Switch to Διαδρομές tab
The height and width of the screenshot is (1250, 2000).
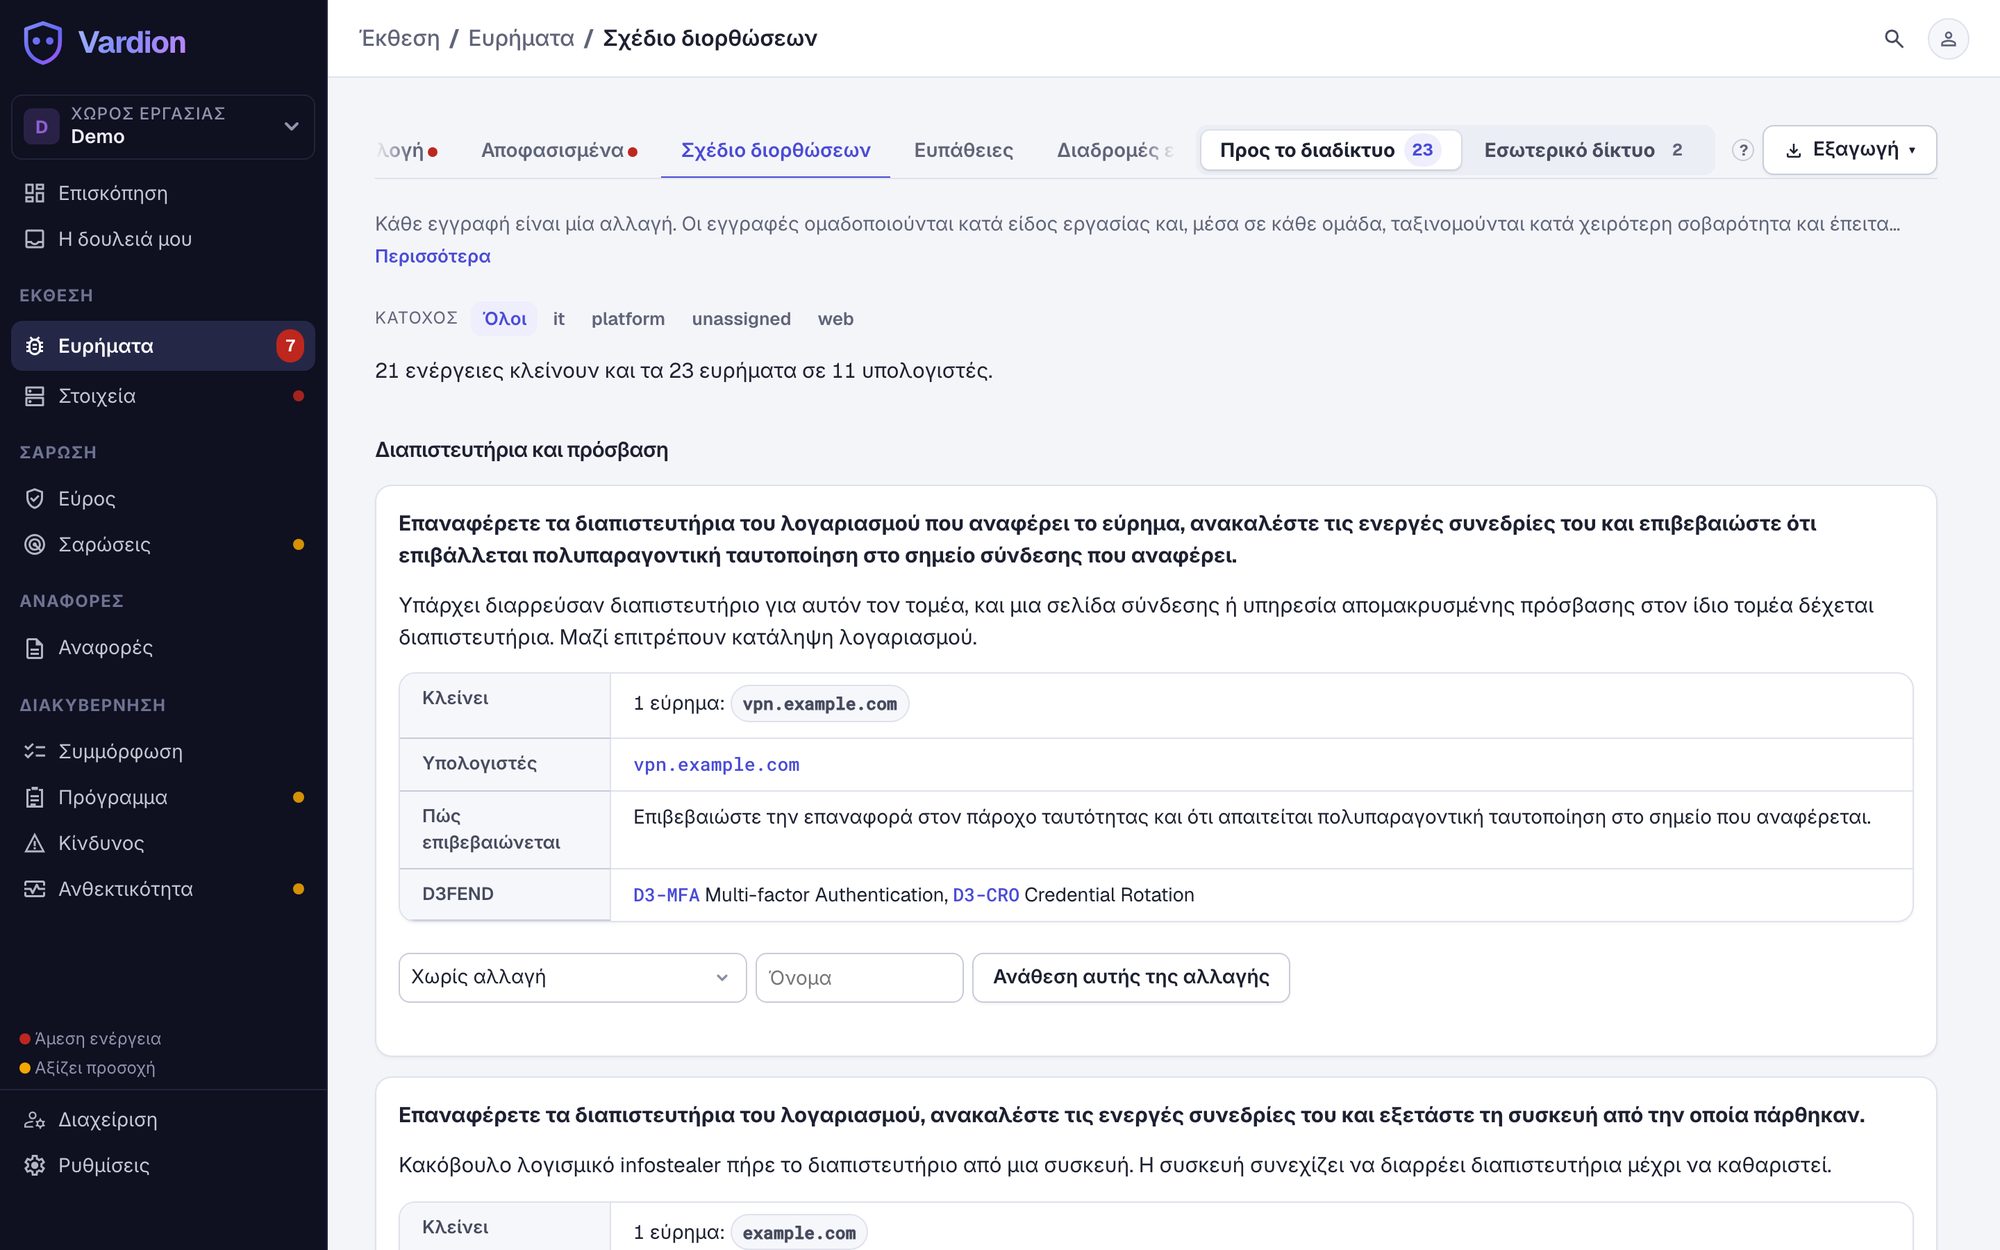(x=1114, y=150)
